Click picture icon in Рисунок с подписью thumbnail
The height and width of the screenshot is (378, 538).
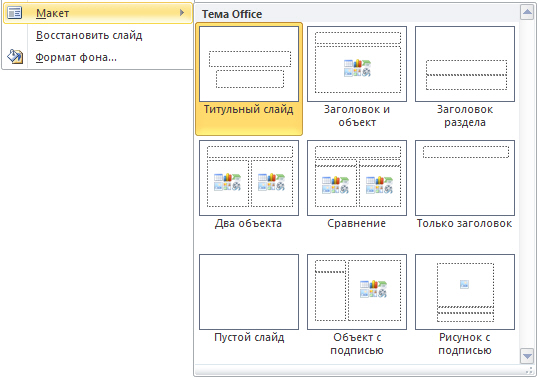point(464,284)
